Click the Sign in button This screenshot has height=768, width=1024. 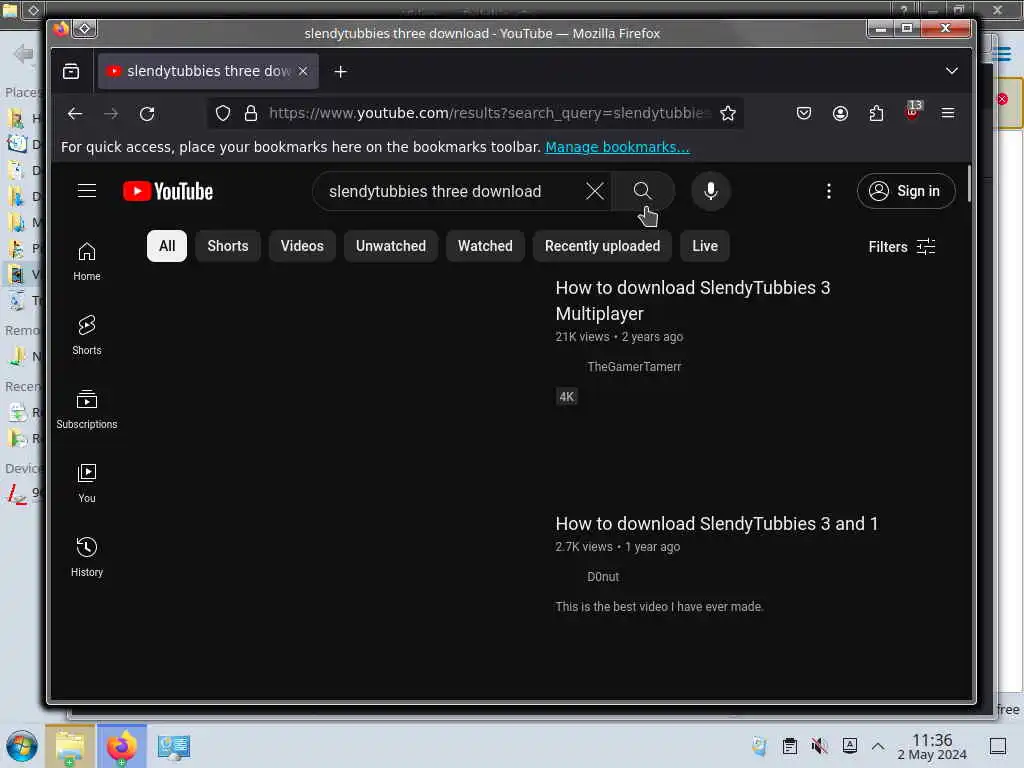[906, 191]
